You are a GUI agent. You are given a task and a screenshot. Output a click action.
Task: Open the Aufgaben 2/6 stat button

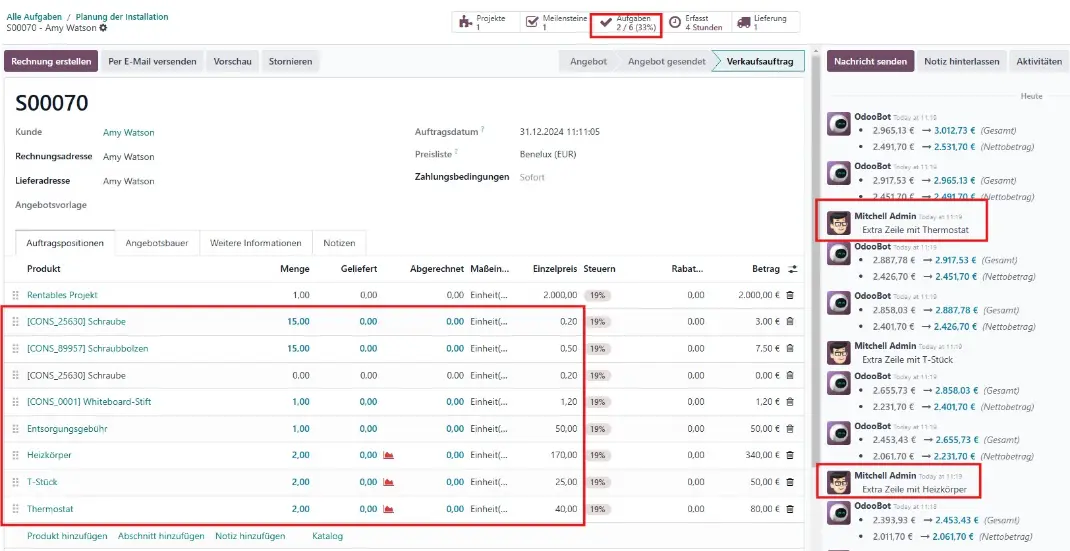[x=626, y=22]
